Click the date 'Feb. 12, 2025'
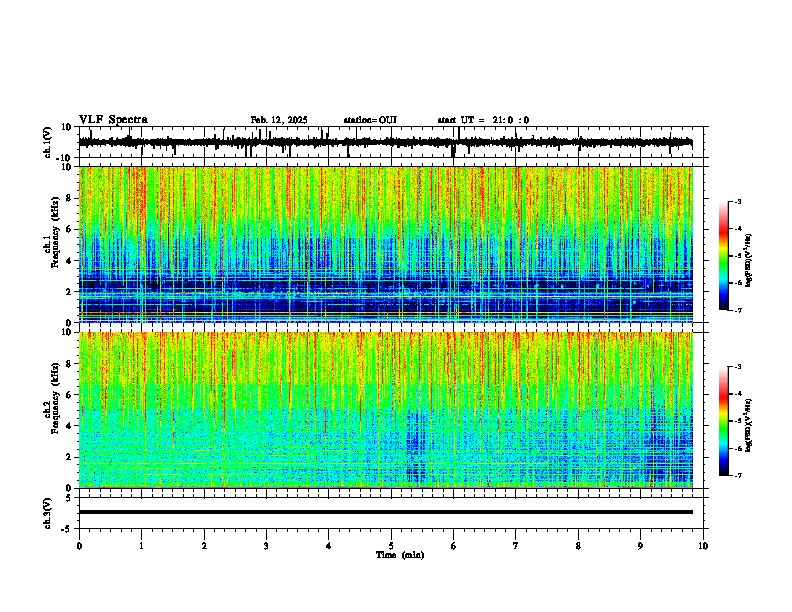The image size is (792, 612). (x=279, y=120)
